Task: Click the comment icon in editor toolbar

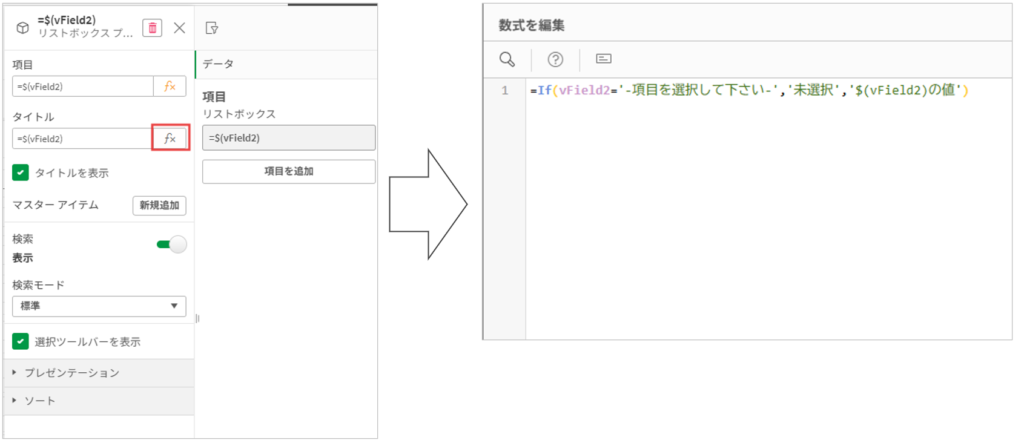Action: 603,59
